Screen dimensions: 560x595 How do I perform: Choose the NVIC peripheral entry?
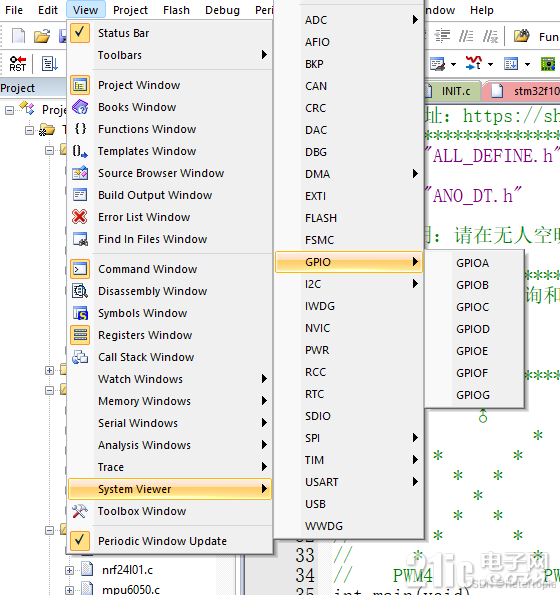pos(349,328)
